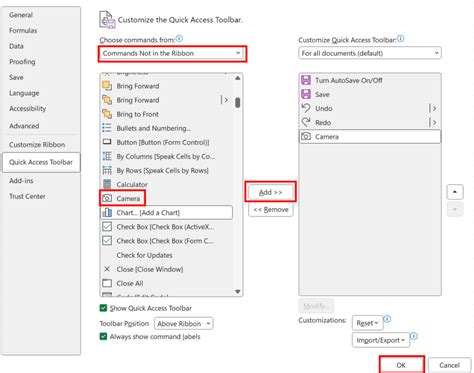Toggle Always show command labels checkbox
This screenshot has width=474, height=373.
tap(103, 336)
